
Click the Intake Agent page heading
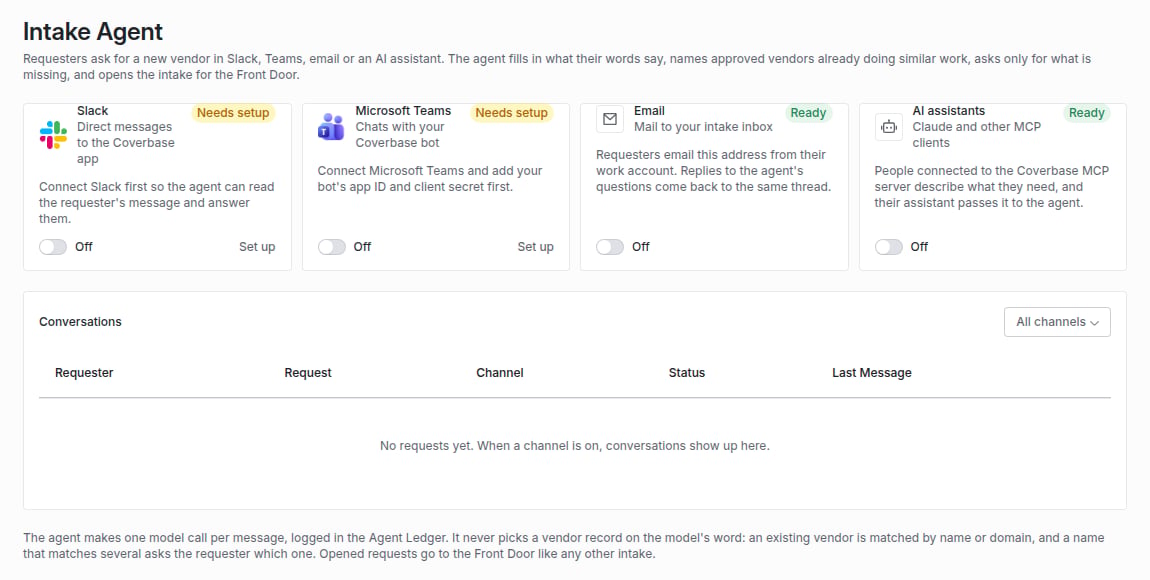(x=93, y=32)
